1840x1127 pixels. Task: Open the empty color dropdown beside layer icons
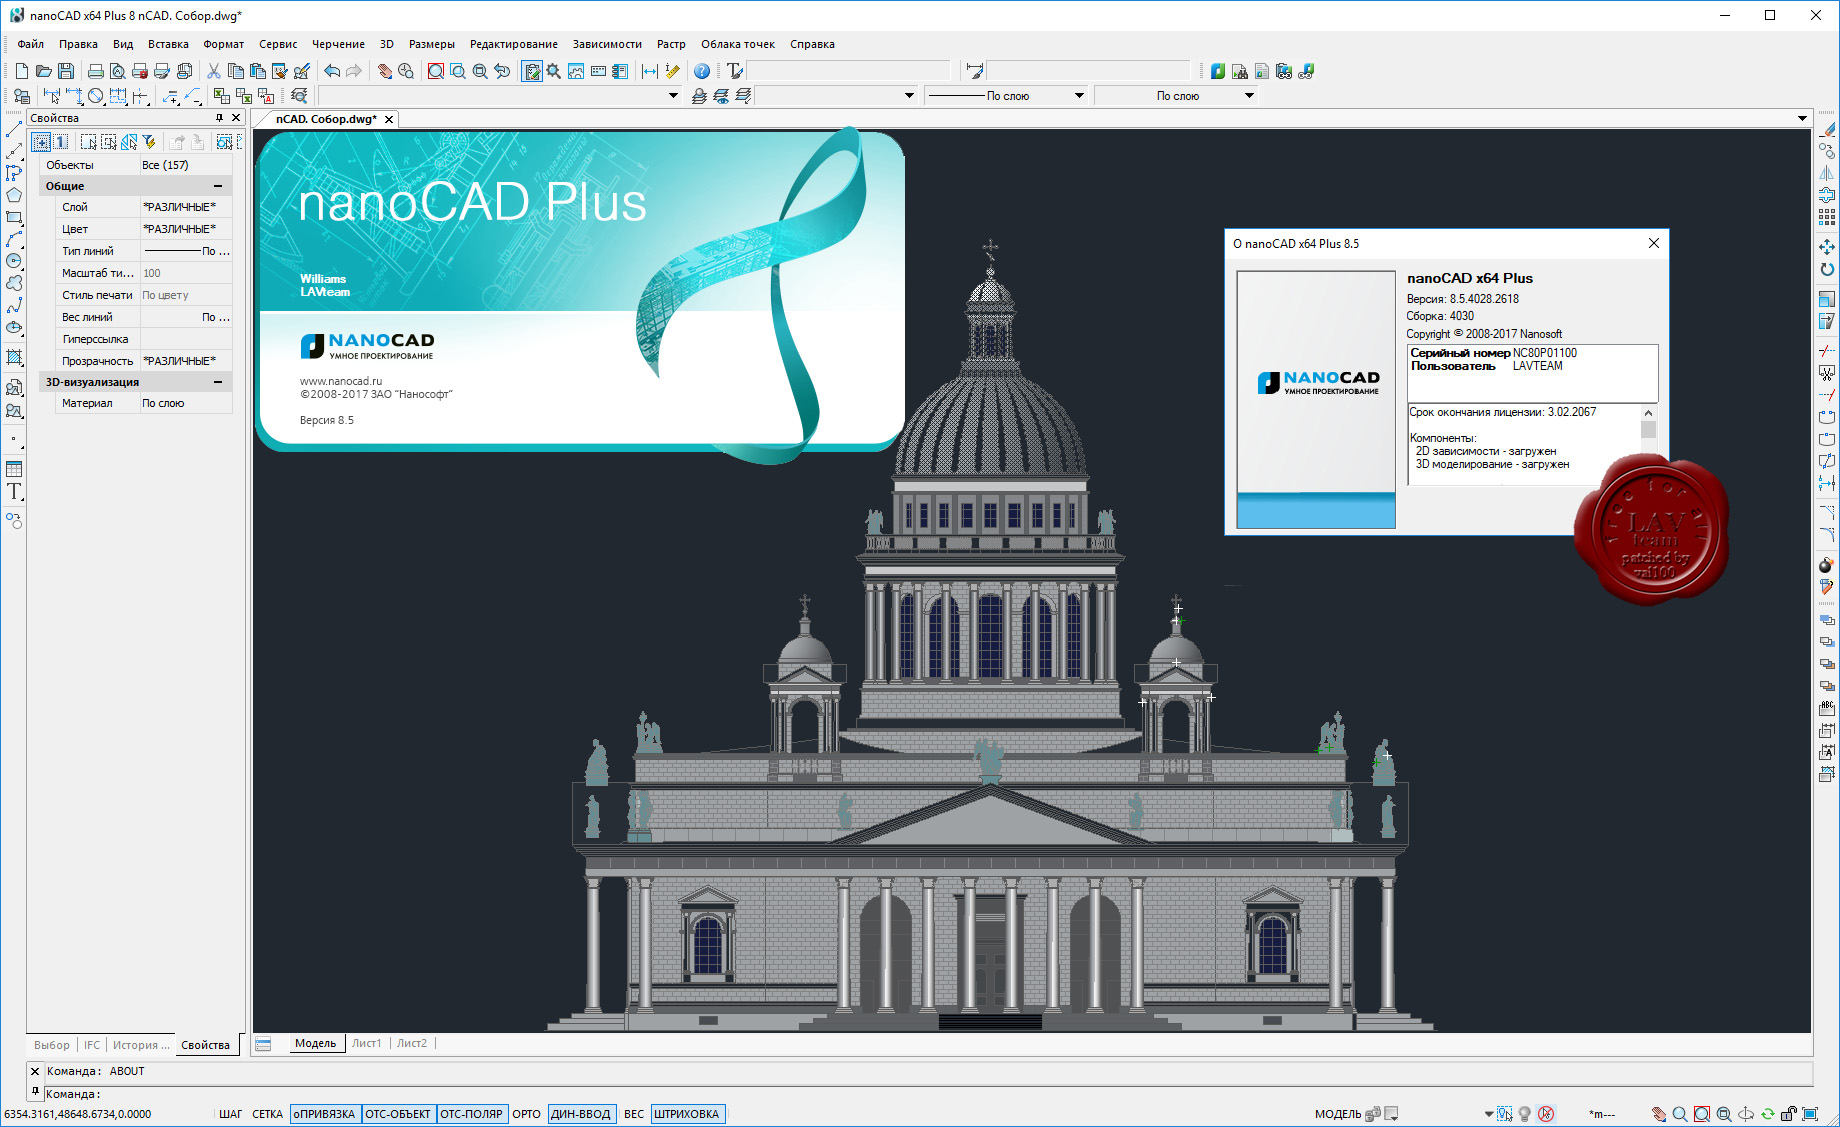(x=836, y=96)
